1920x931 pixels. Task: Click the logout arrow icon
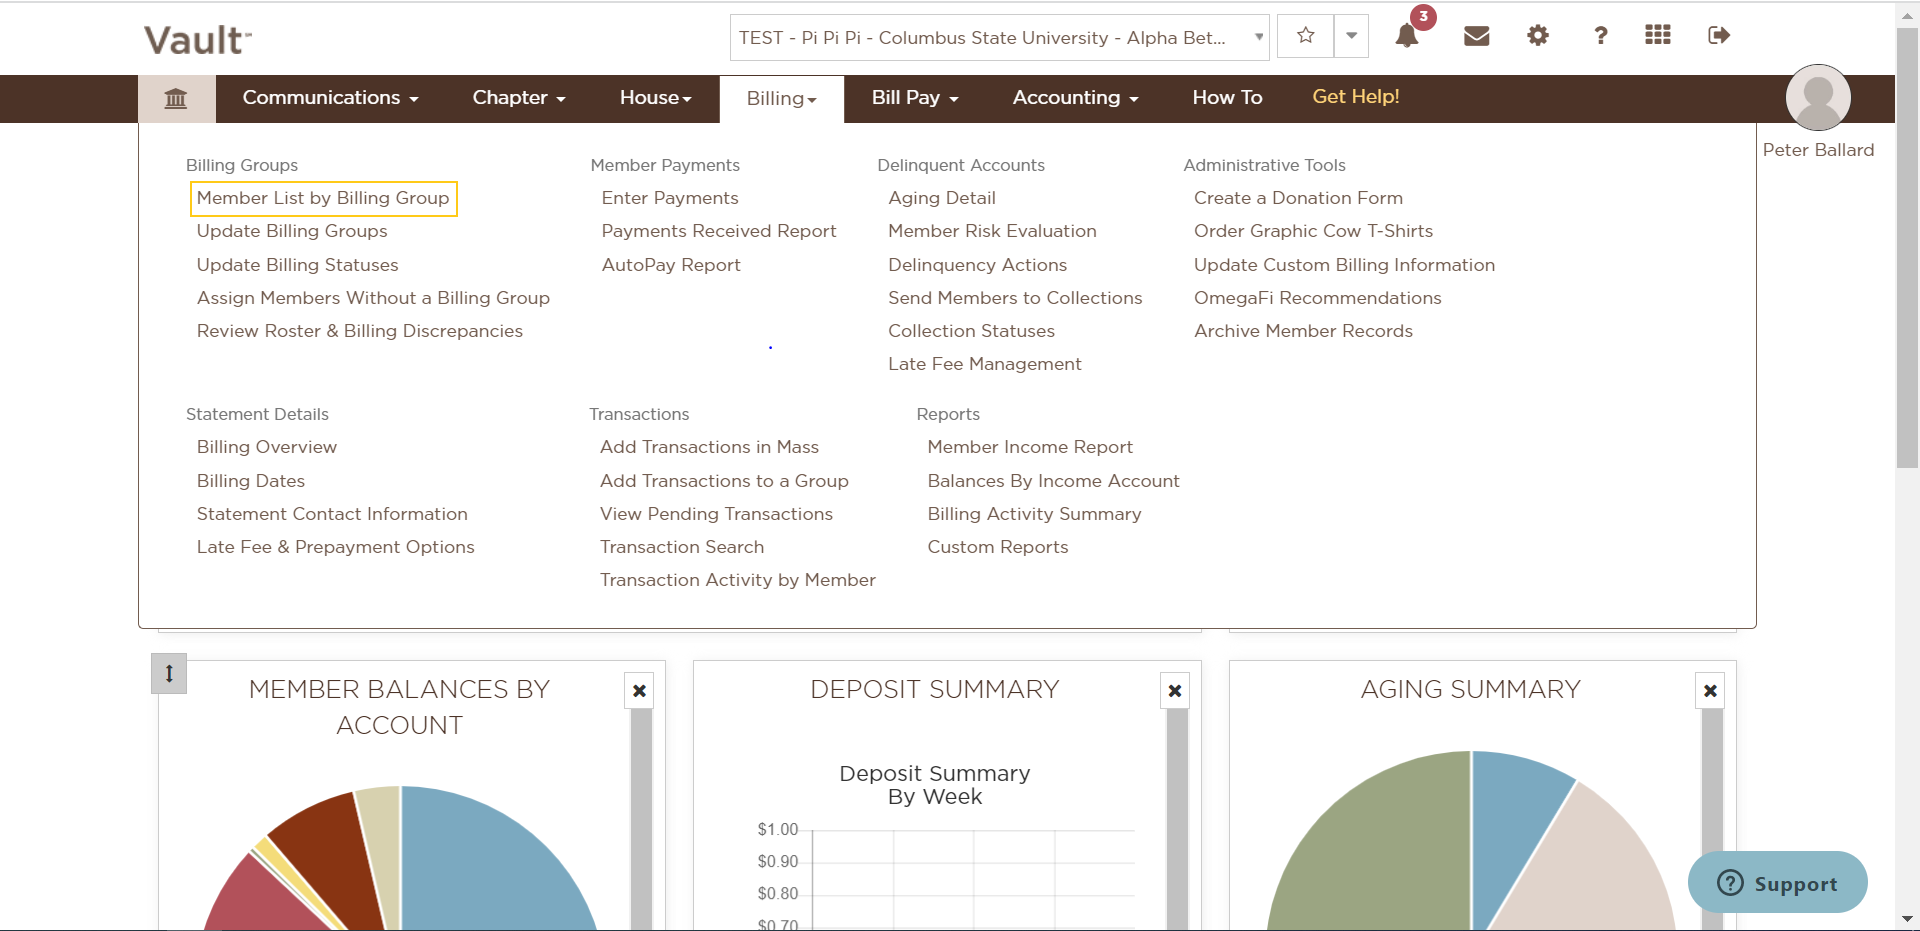1719,36
